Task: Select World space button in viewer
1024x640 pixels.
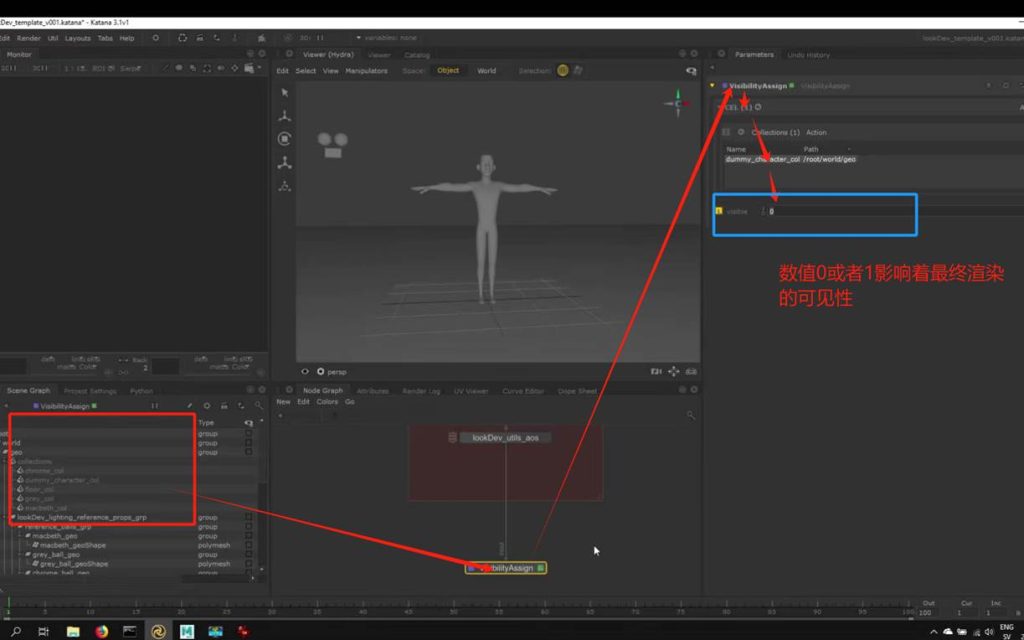Action: (486, 71)
